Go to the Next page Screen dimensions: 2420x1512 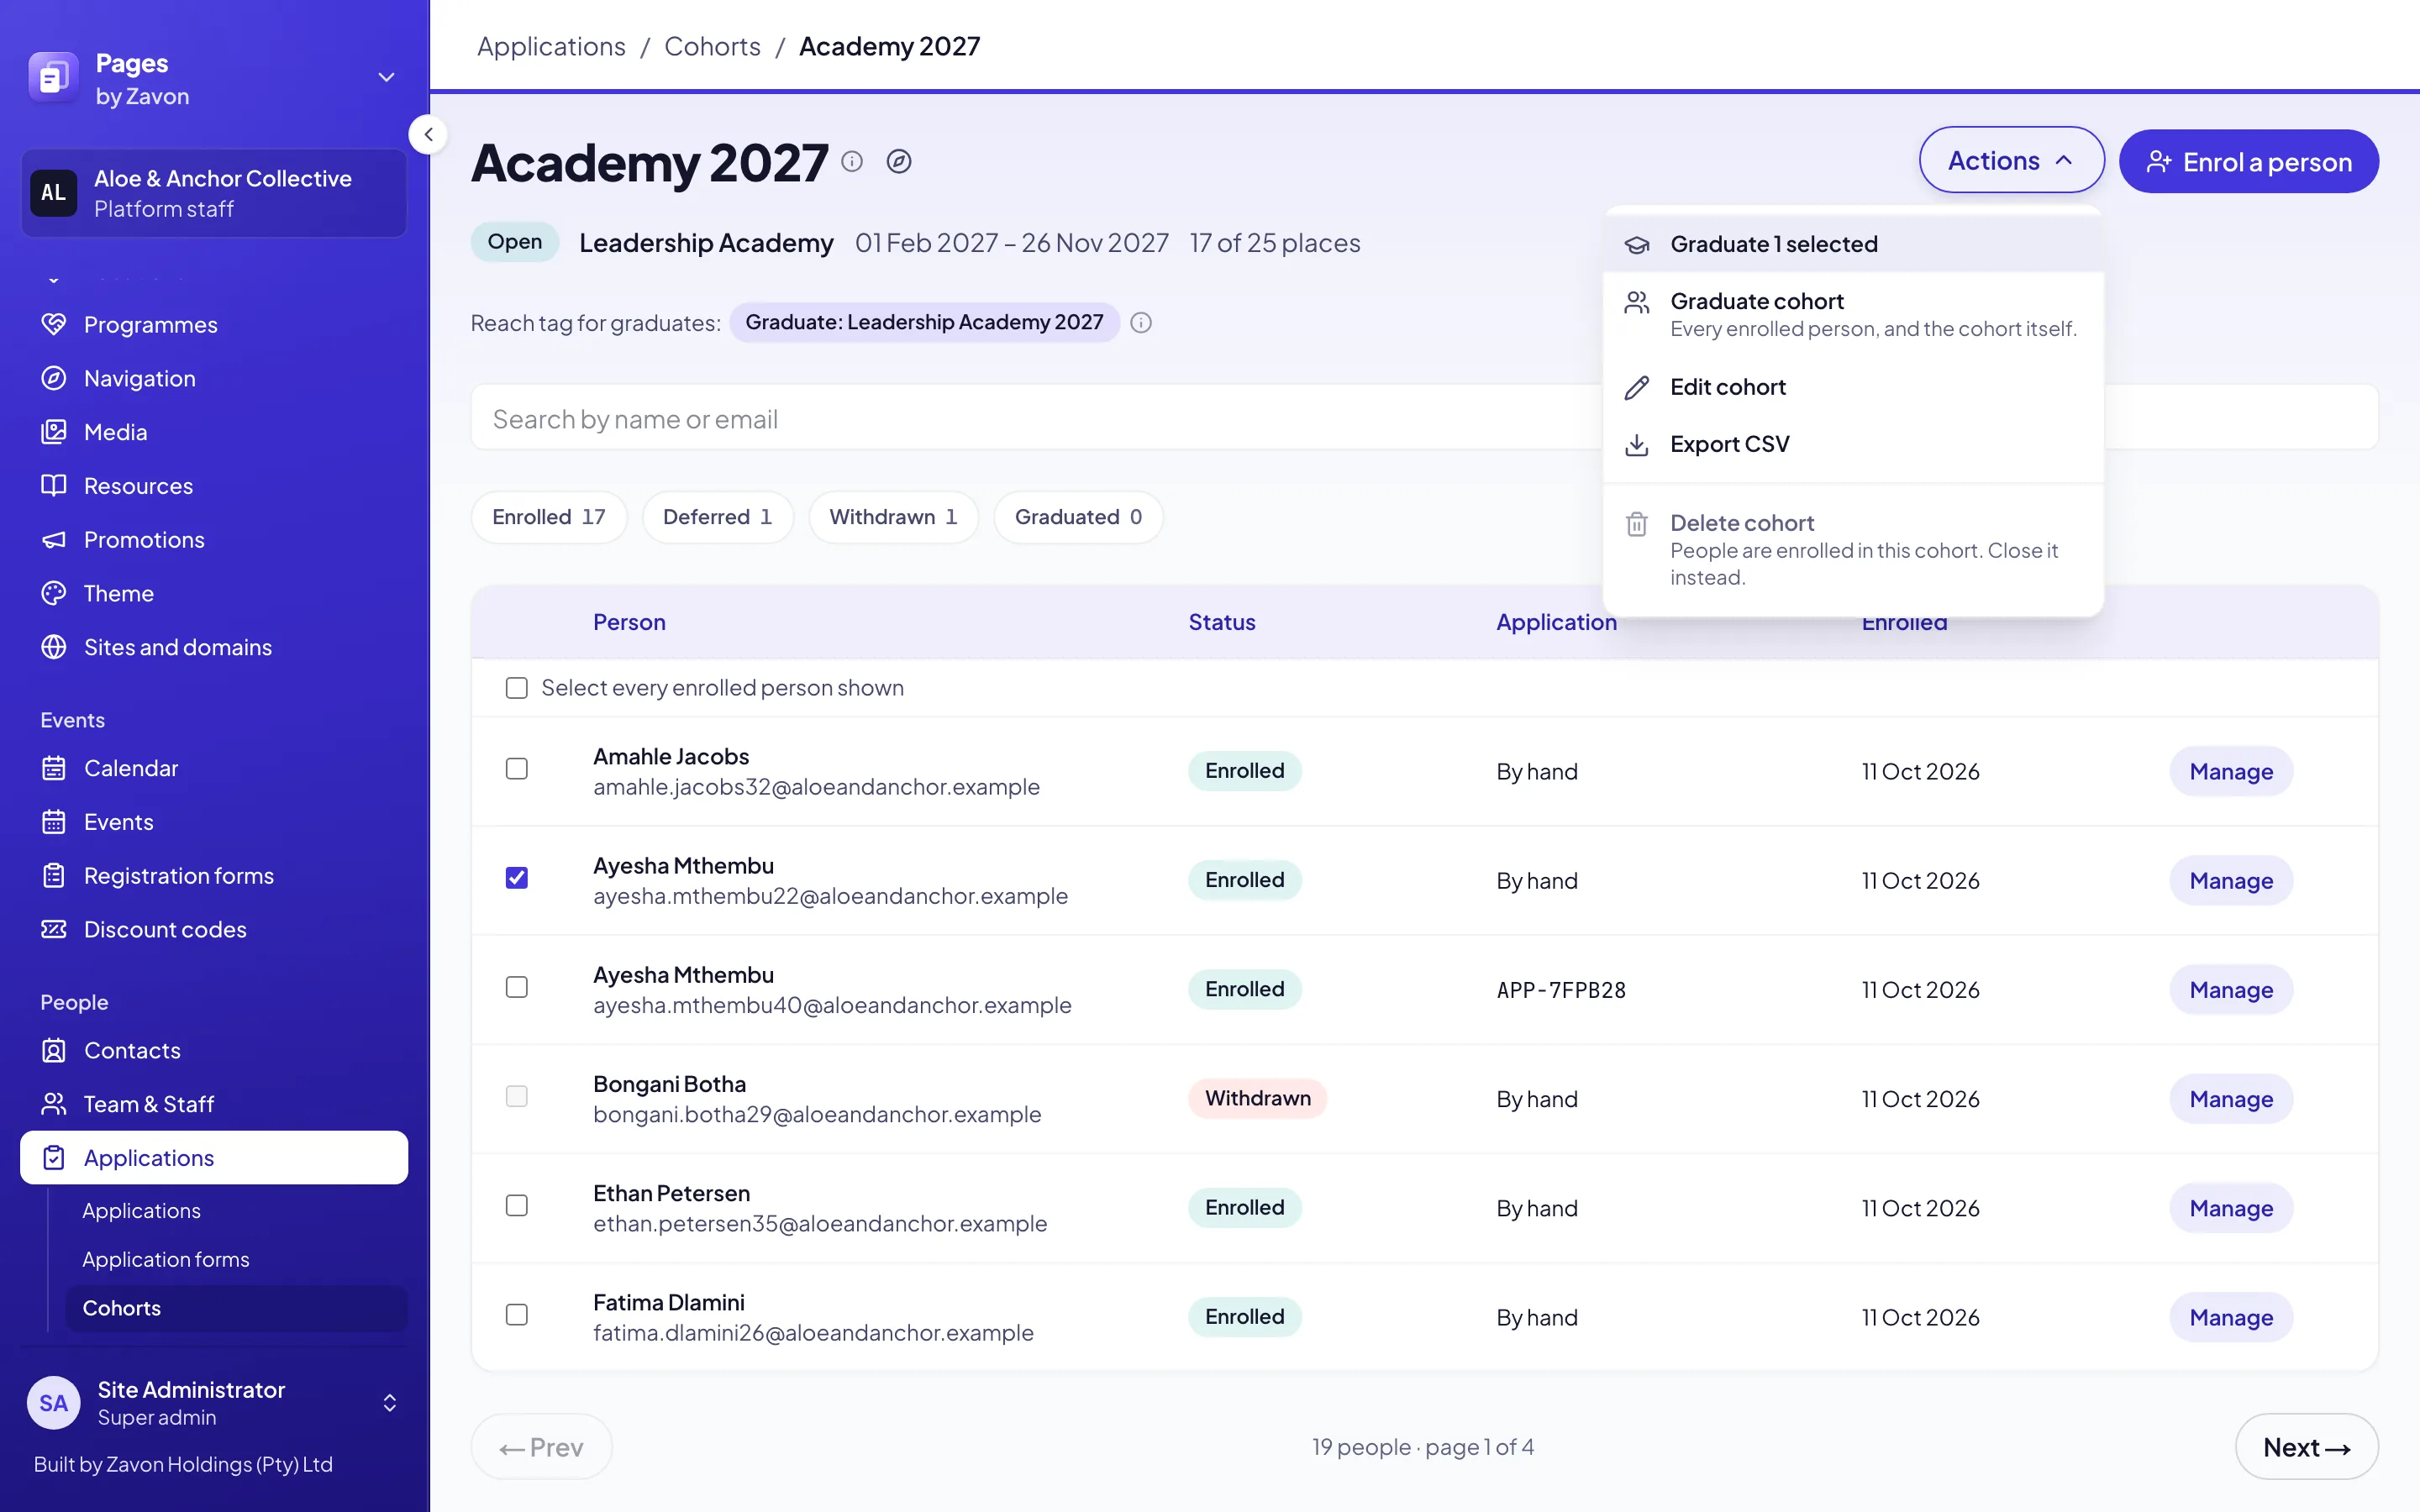click(x=2306, y=1446)
